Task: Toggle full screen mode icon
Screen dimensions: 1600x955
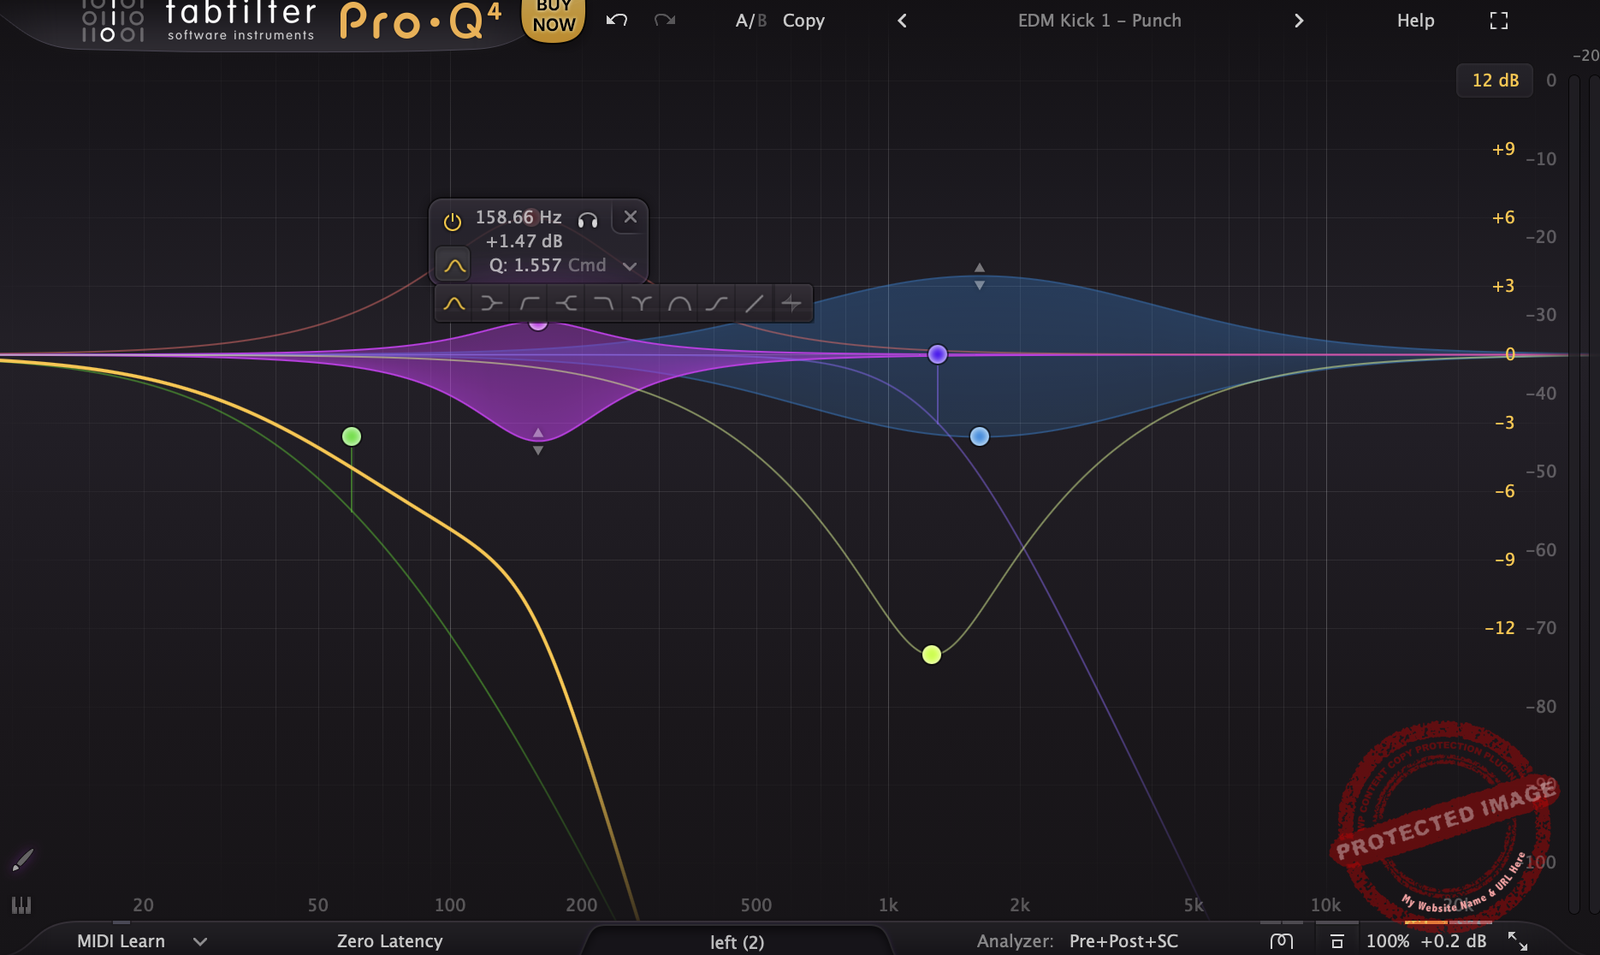Action: click(1498, 20)
